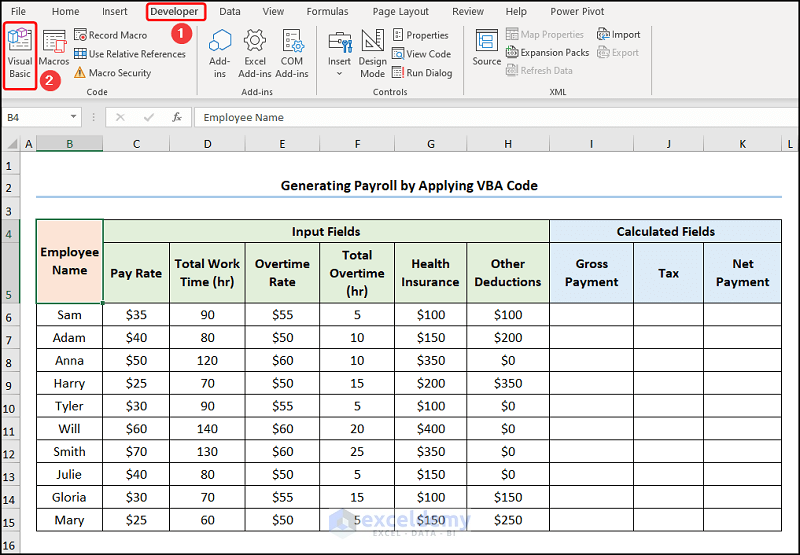Open the Formulas ribbon tab
This screenshot has height=555, width=800.
click(x=327, y=12)
